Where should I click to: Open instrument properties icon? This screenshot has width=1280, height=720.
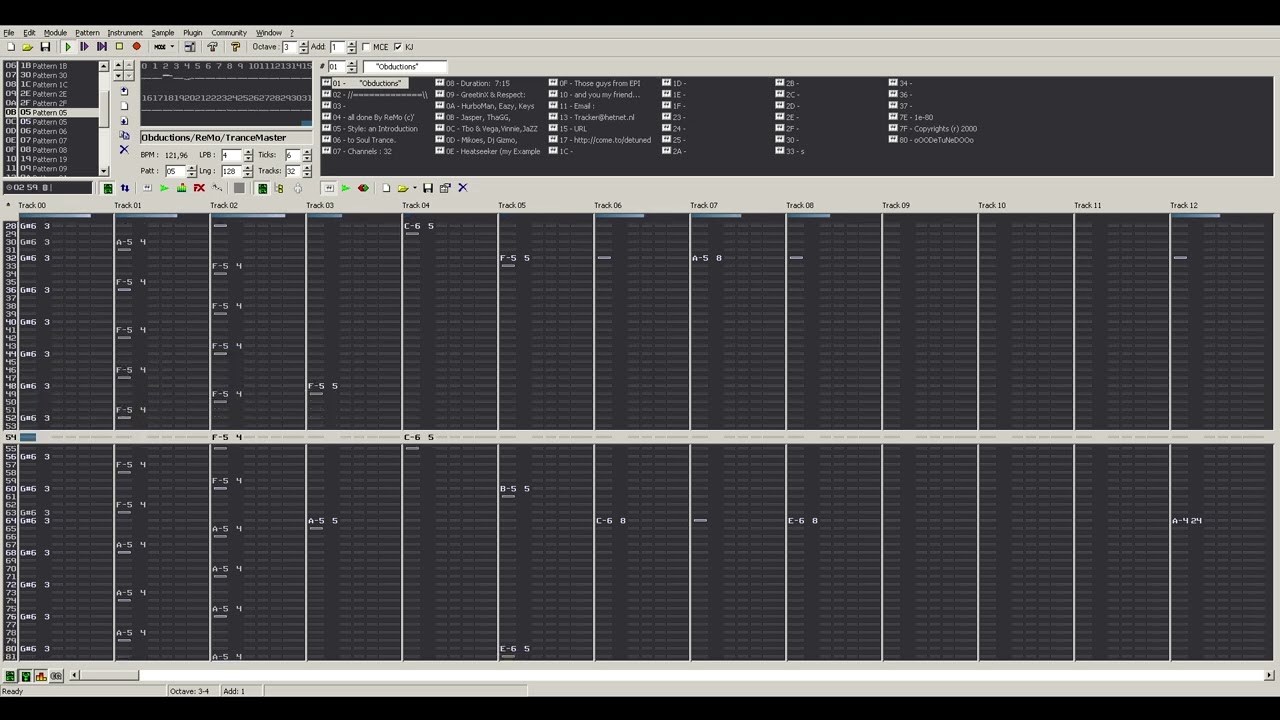445,188
